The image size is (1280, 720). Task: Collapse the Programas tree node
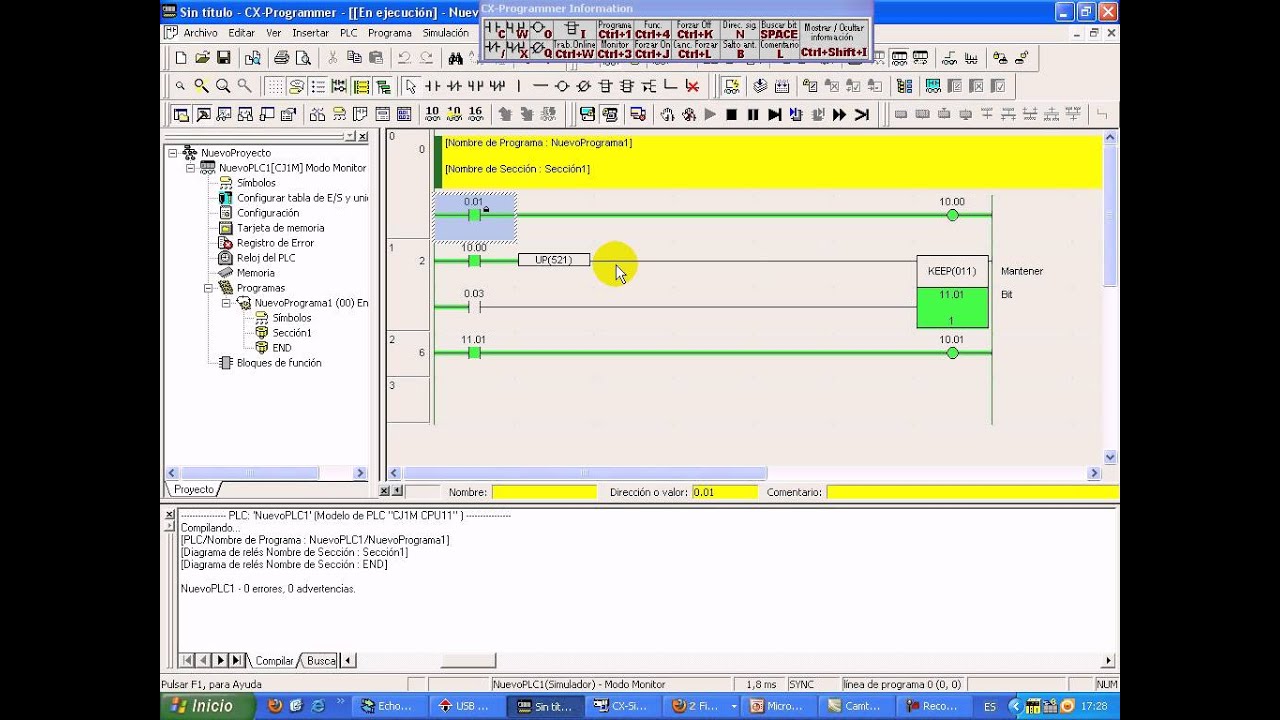tap(209, 288)
